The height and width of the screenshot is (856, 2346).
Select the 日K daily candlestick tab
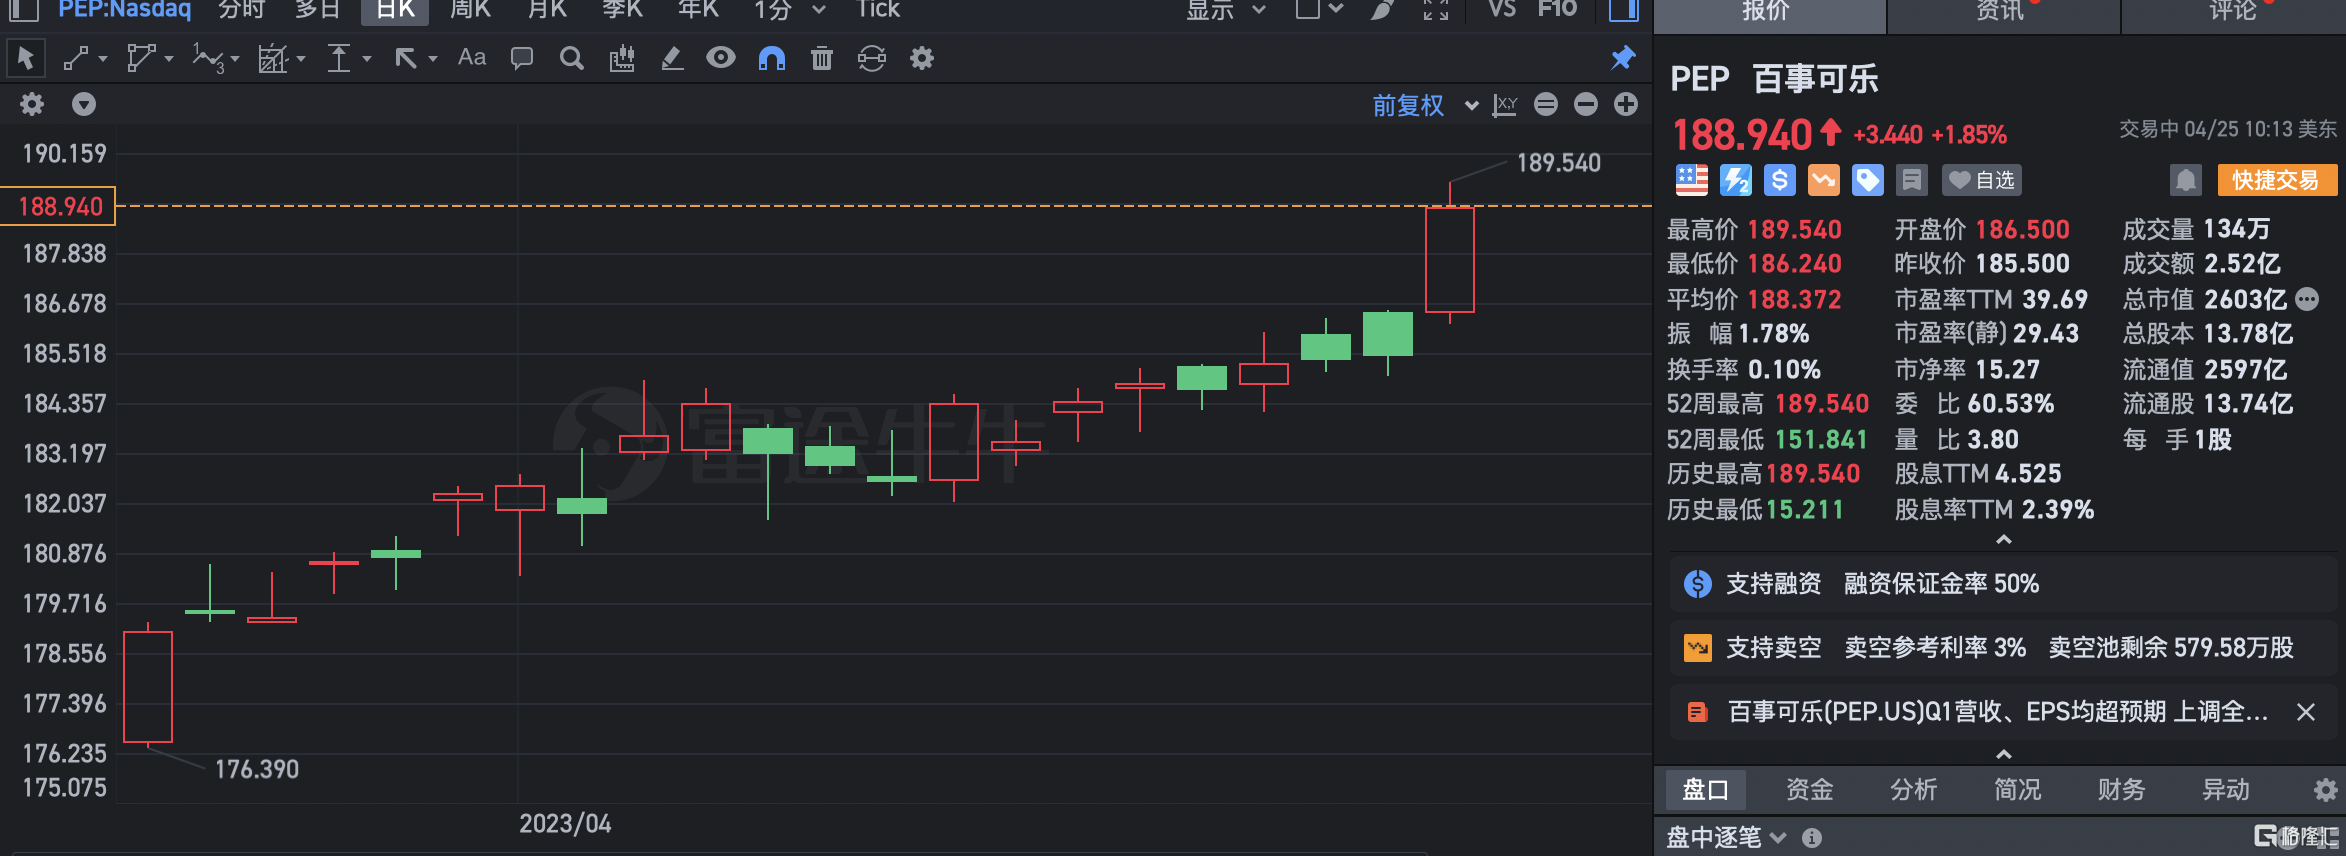click(x=395, y=10)
